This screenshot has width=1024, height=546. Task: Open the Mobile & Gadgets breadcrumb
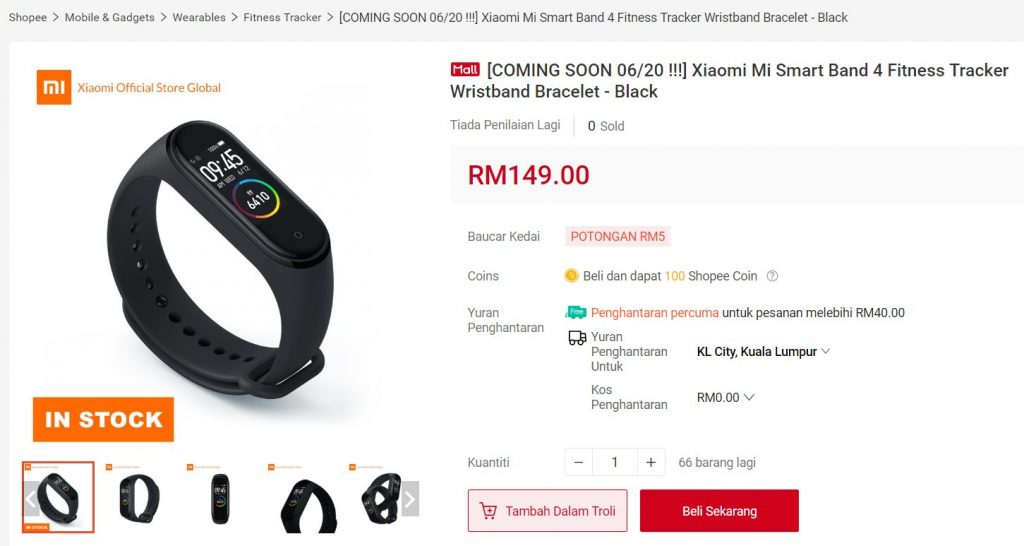click(110, 17)
